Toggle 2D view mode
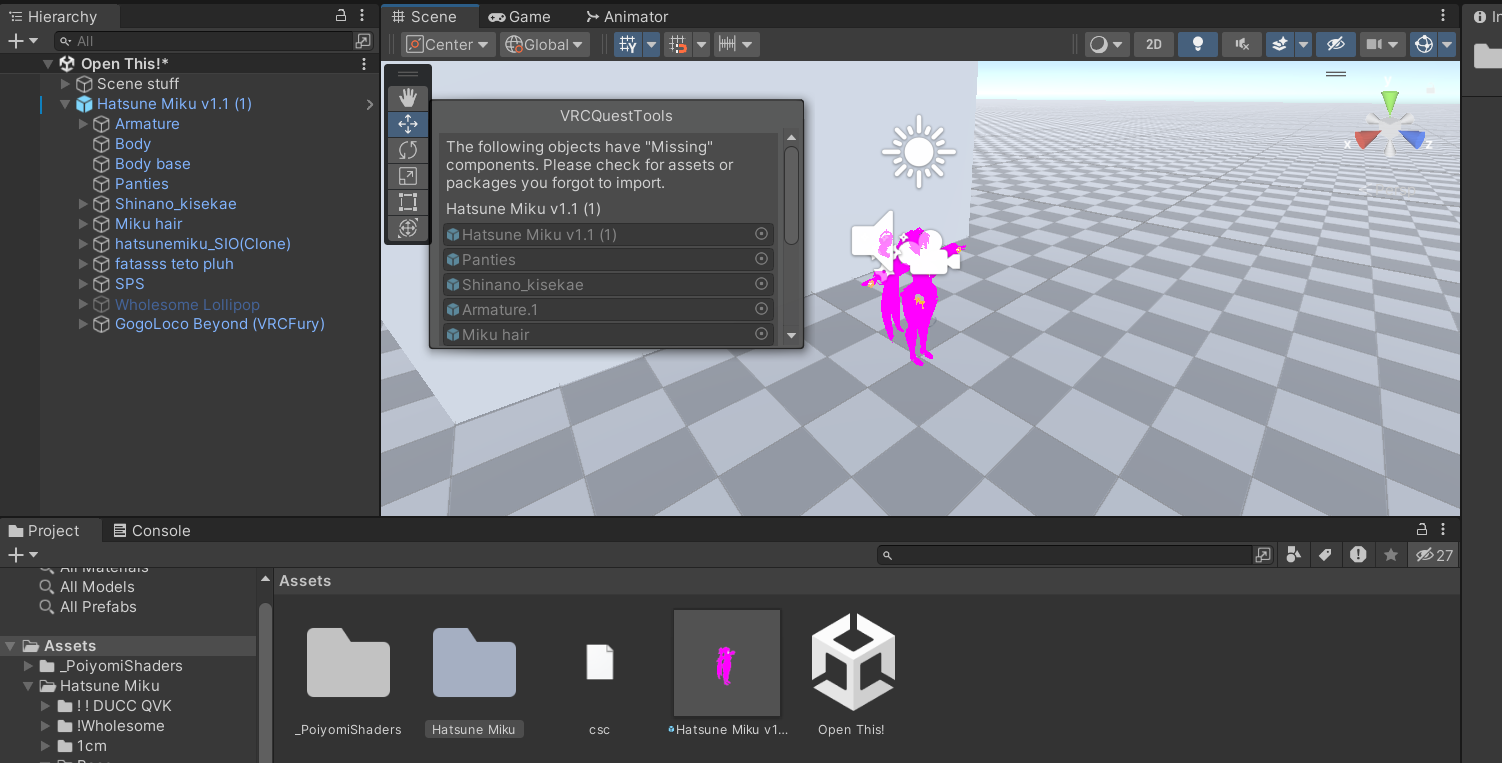 (1154, 44)
